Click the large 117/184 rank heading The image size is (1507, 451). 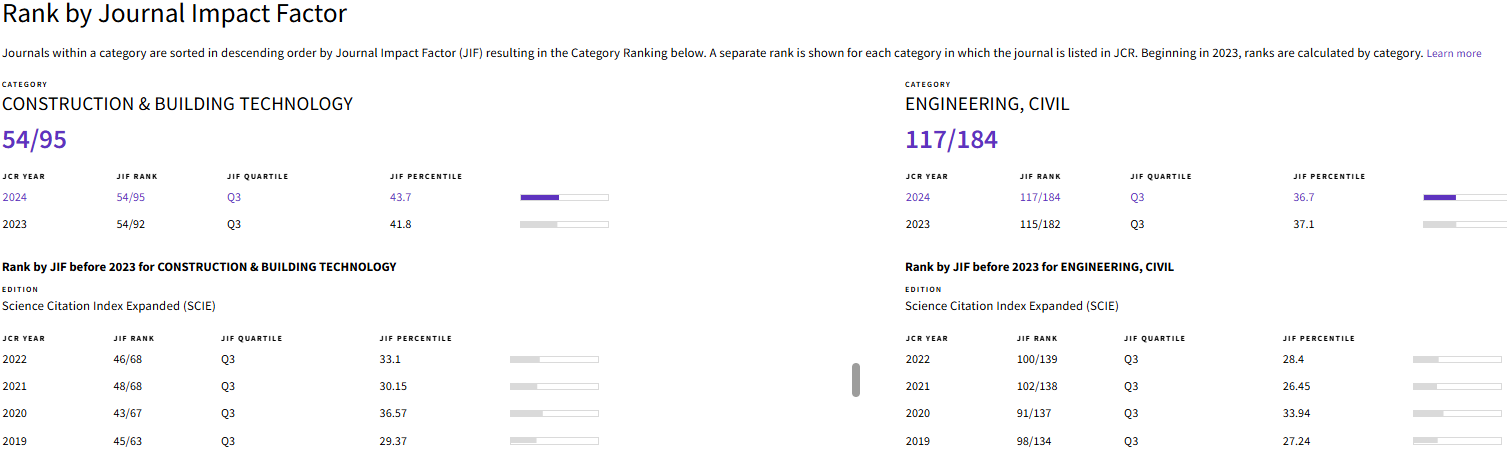951,140
